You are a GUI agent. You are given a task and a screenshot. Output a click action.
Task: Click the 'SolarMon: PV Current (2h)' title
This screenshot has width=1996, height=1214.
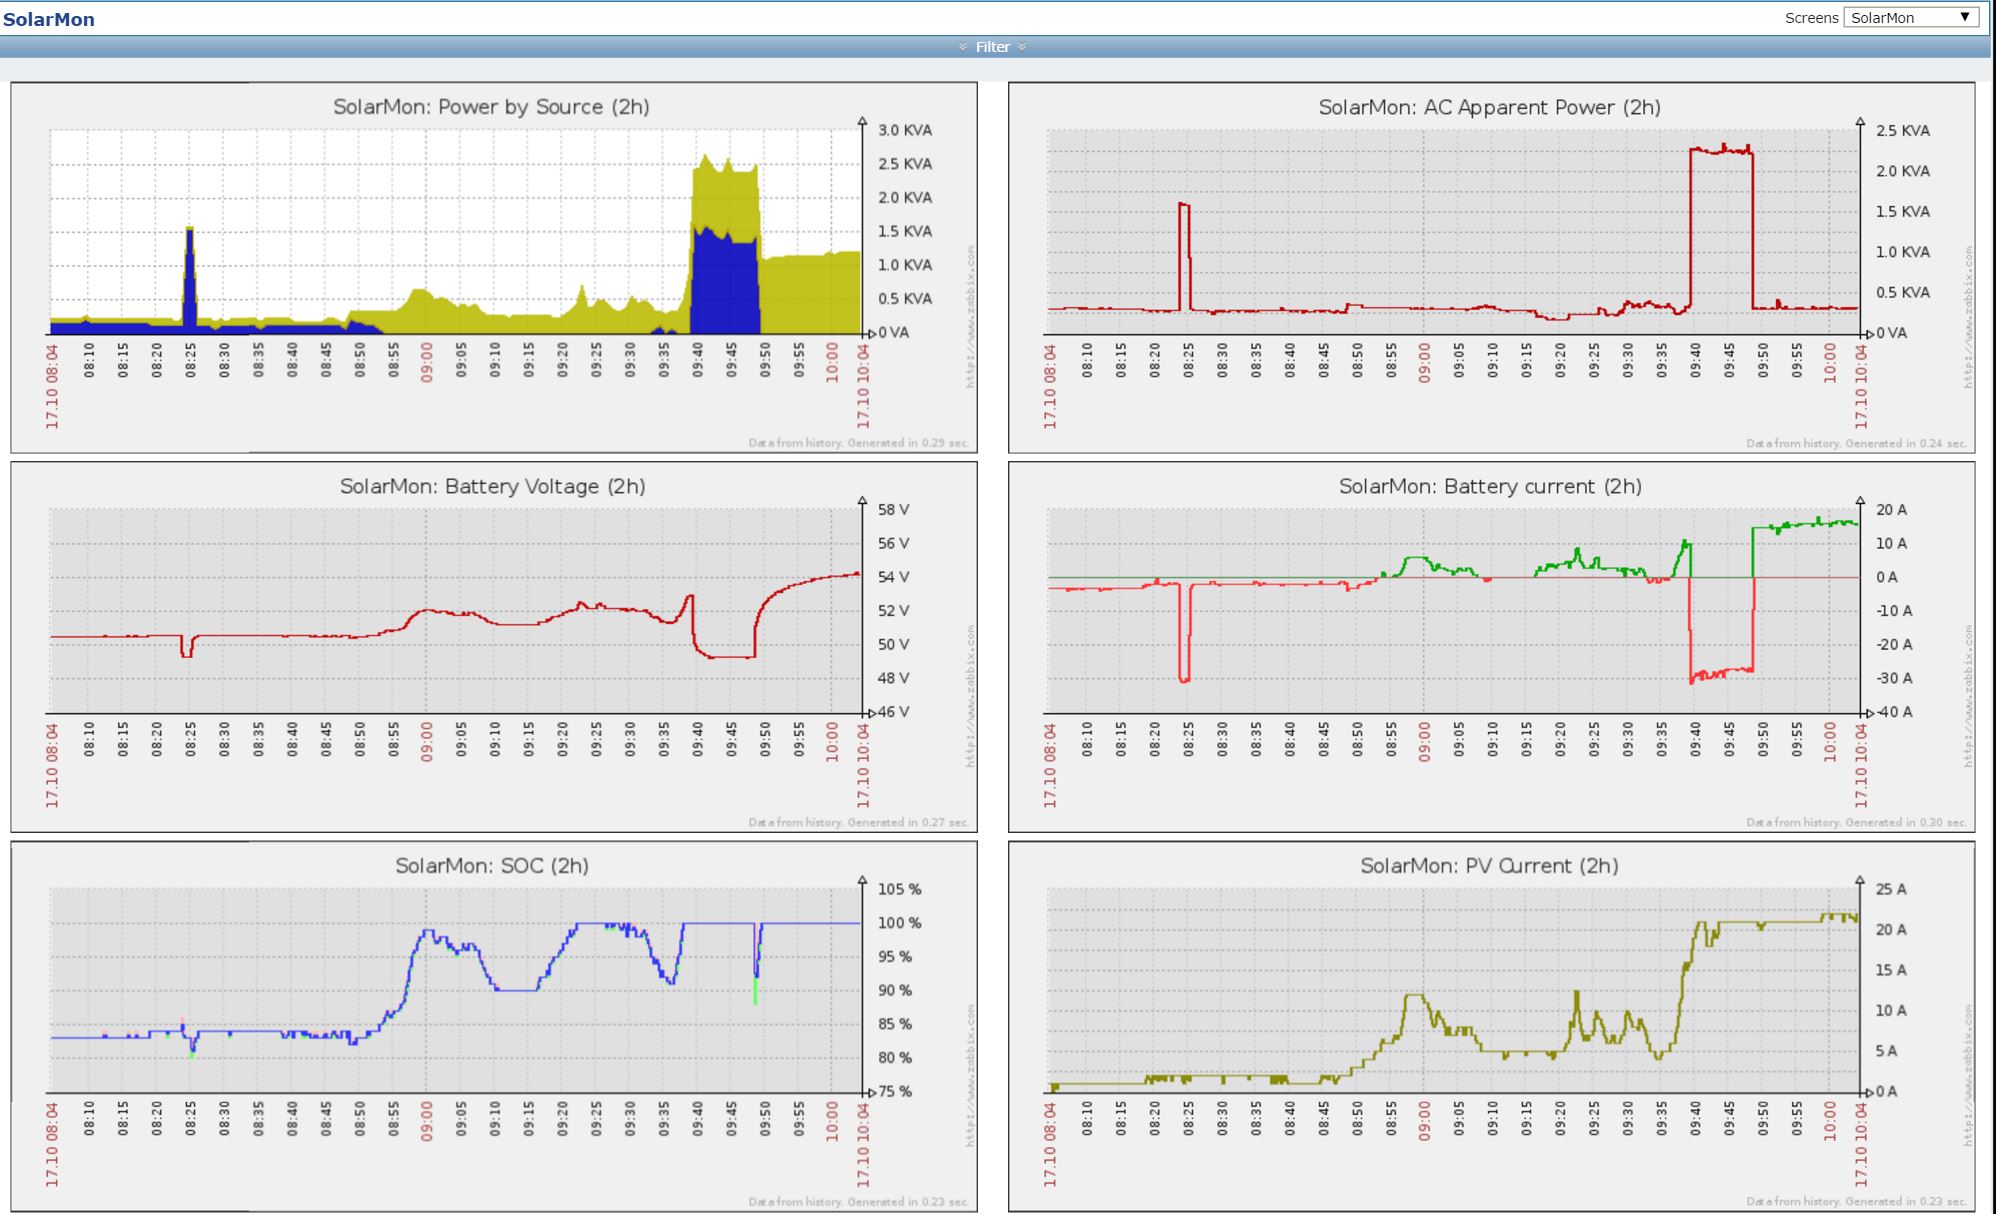tap(1489, 866)
